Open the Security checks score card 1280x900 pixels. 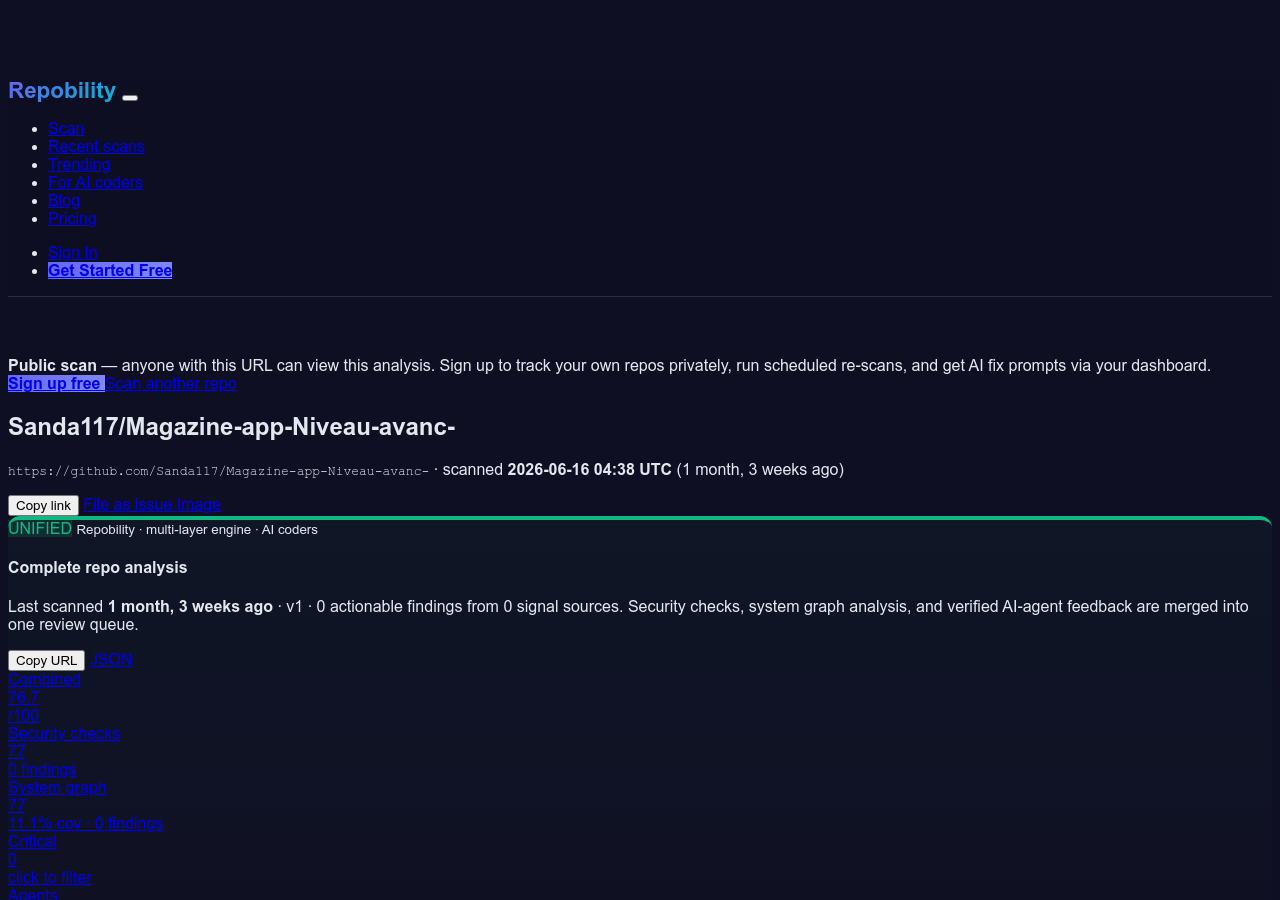click(64, 751)
